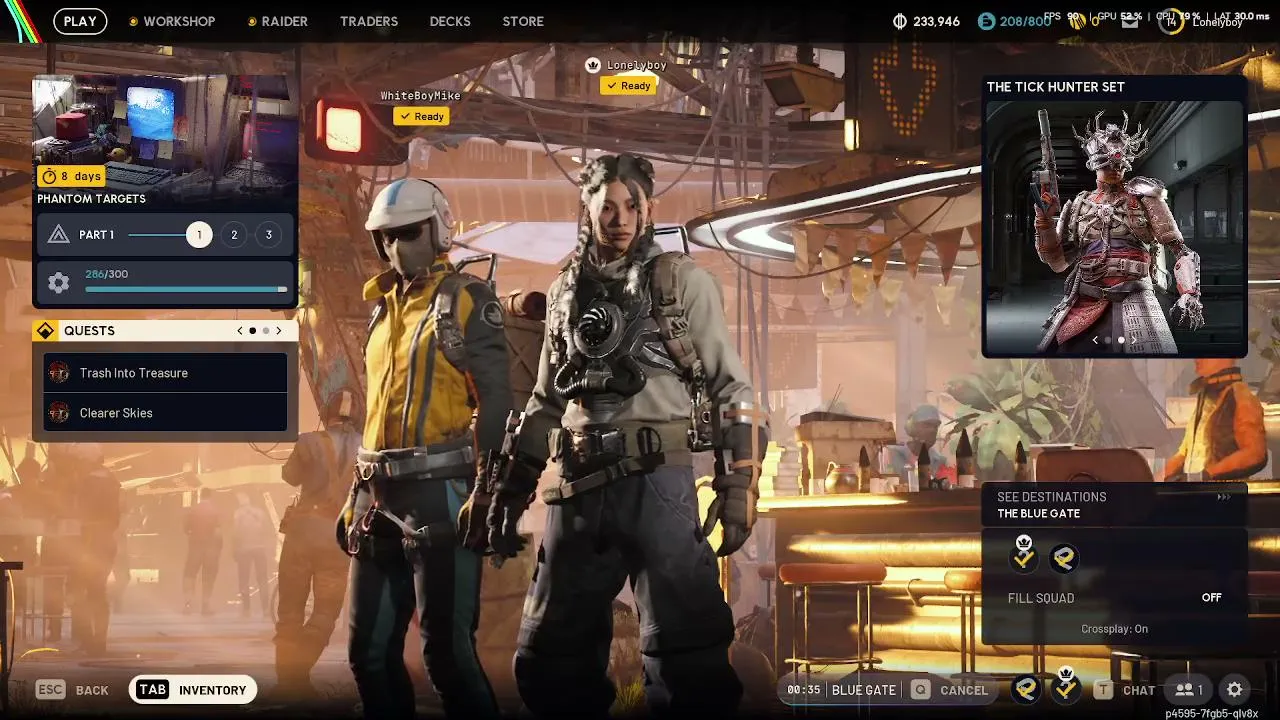The width and height of the screenshot is (1280, 720).
Task: Open INVENTORY with the TAB button
Action: tap(193, 690)
